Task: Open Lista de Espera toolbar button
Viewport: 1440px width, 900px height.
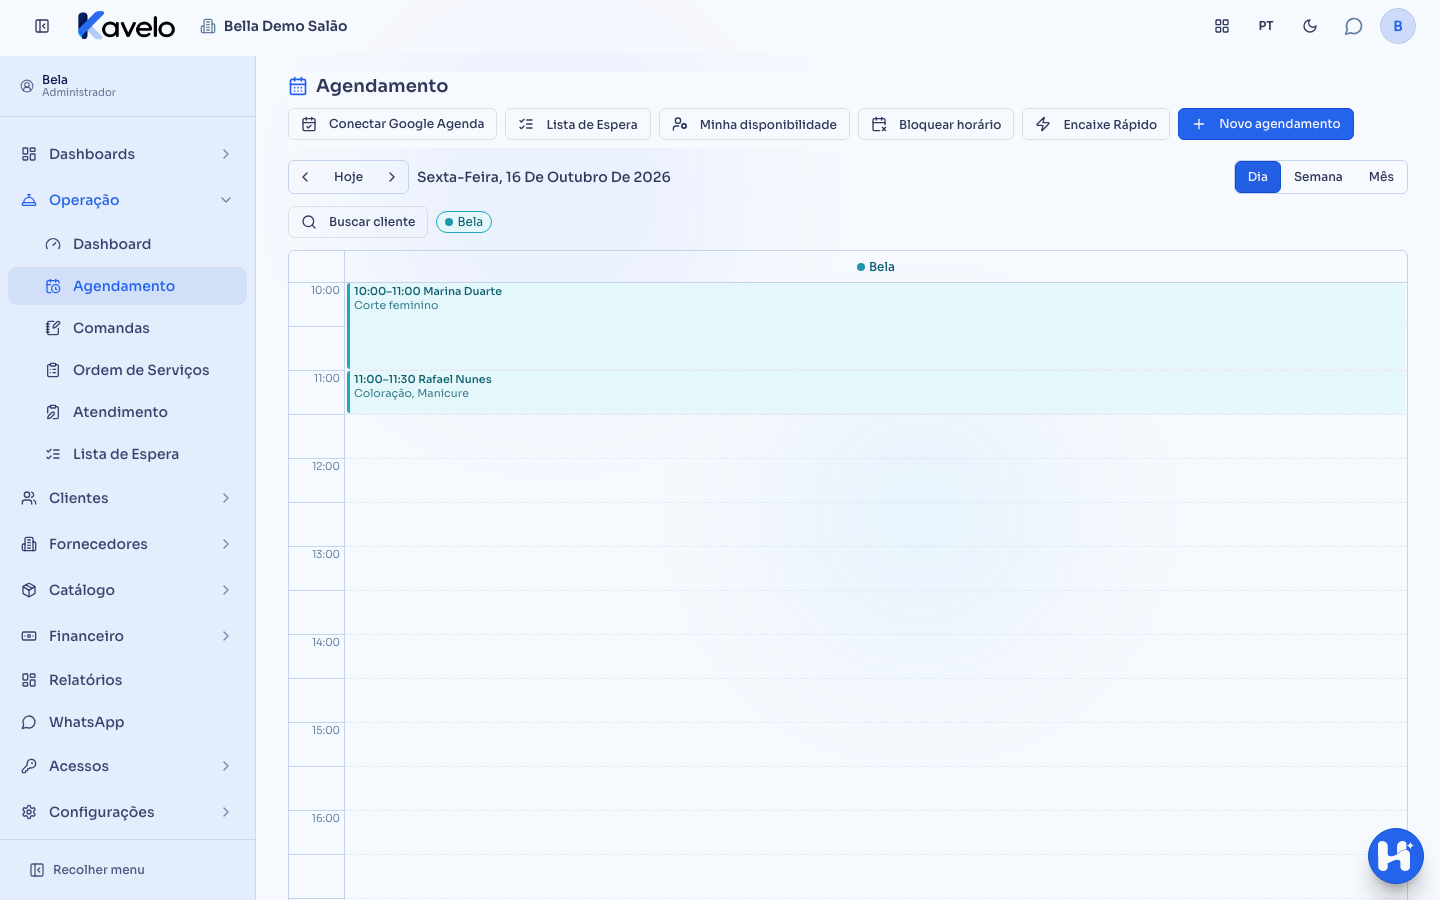Action: [578, 124]
